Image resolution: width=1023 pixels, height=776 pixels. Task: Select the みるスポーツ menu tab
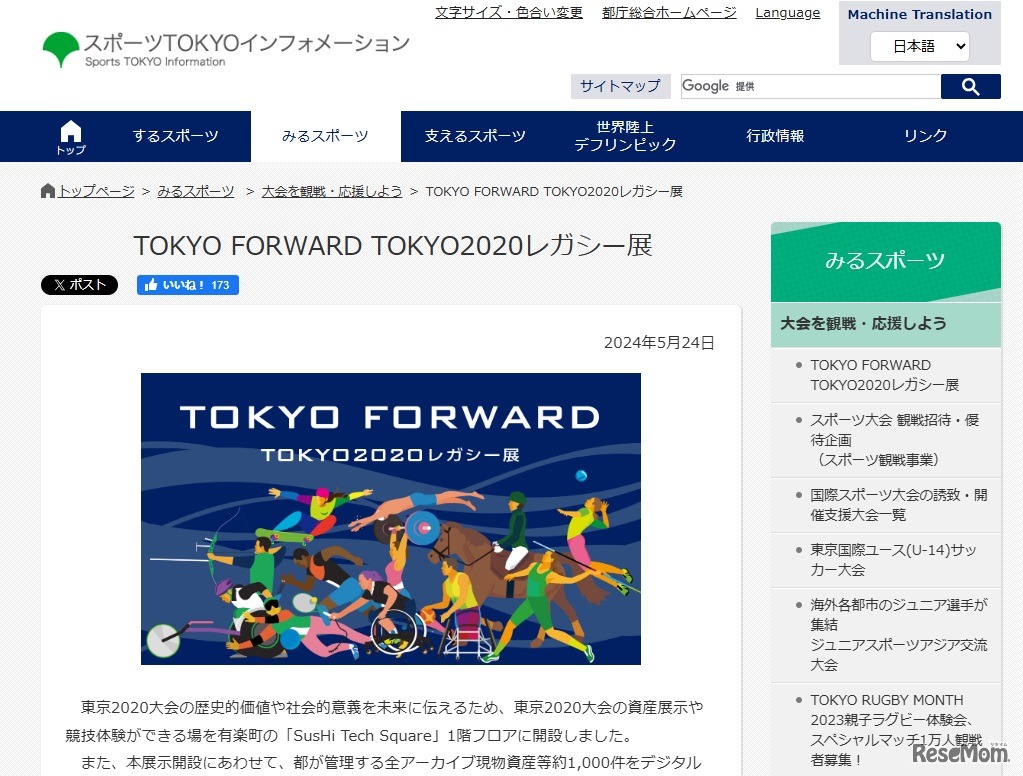326,136
